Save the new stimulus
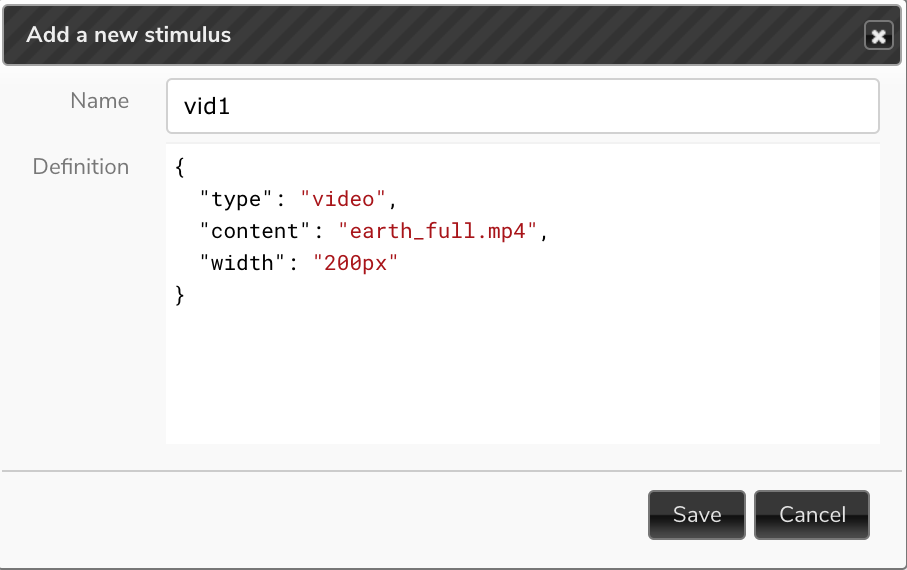The width and height of the screenshot is (907, 570). 696,514
